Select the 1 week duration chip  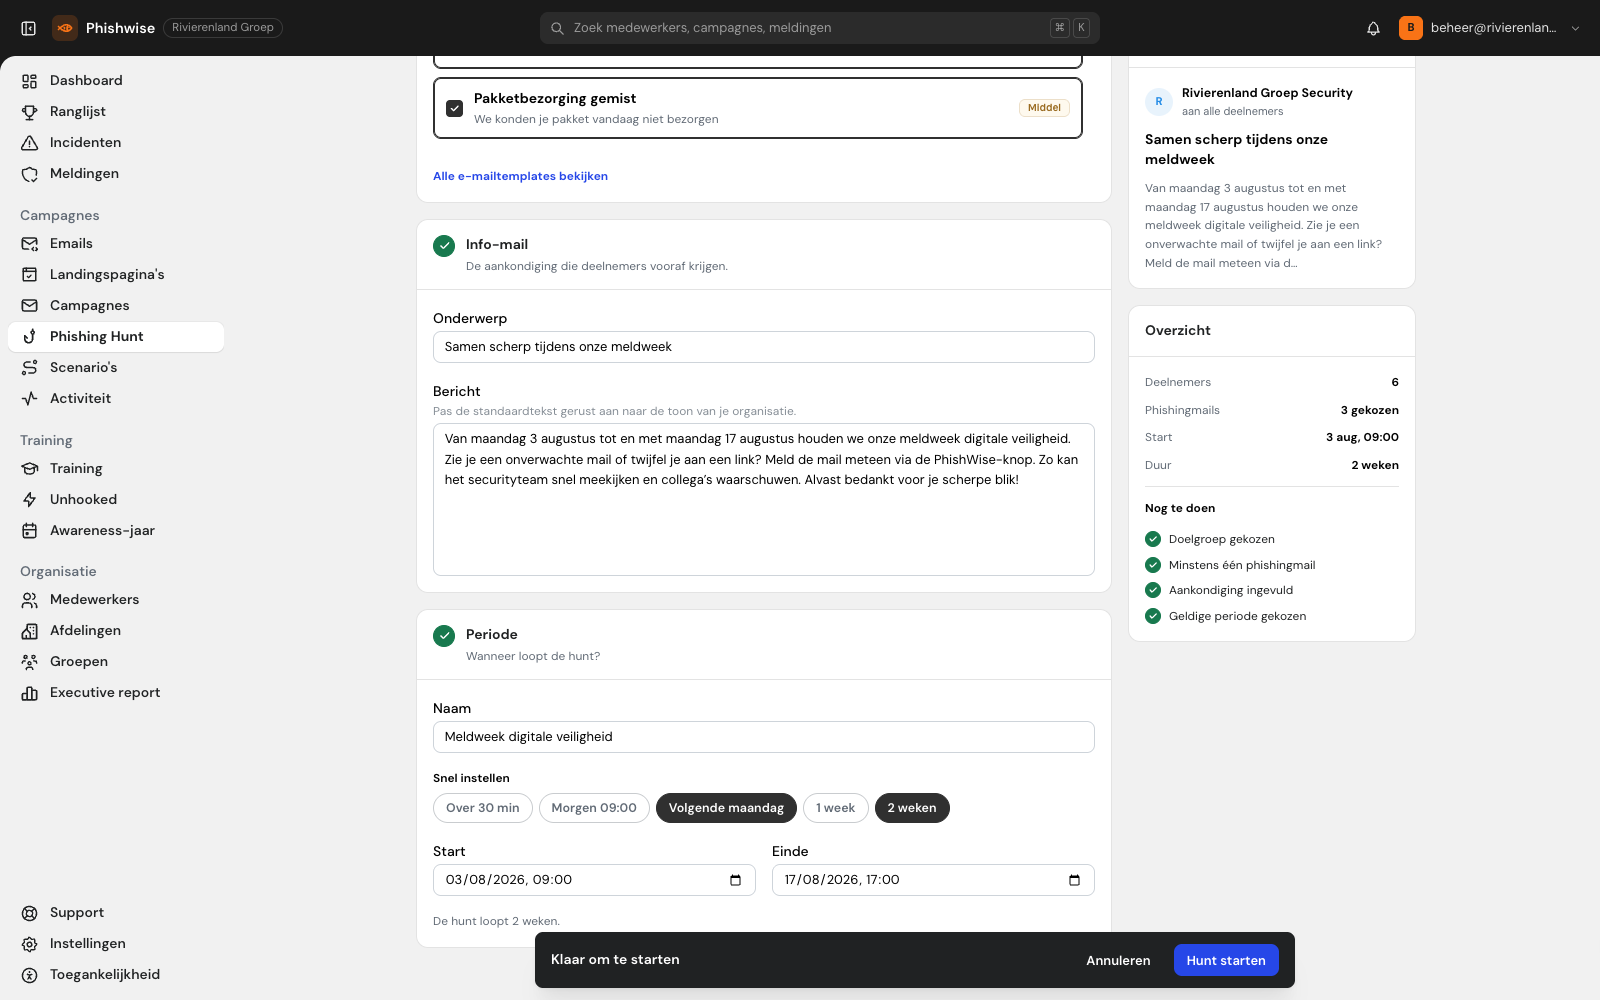pyautogui.click(x=836, y=808)
